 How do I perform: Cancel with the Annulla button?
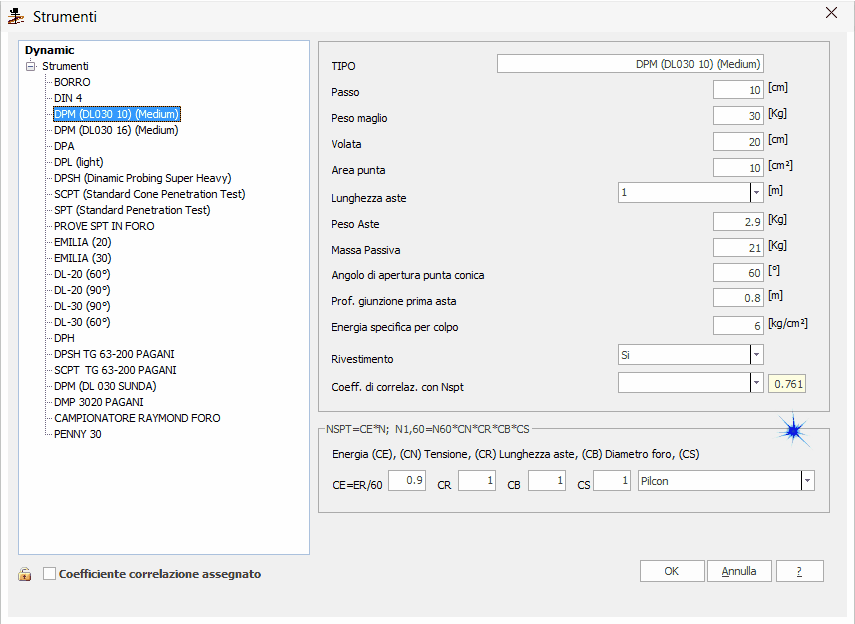click(739, 571)
